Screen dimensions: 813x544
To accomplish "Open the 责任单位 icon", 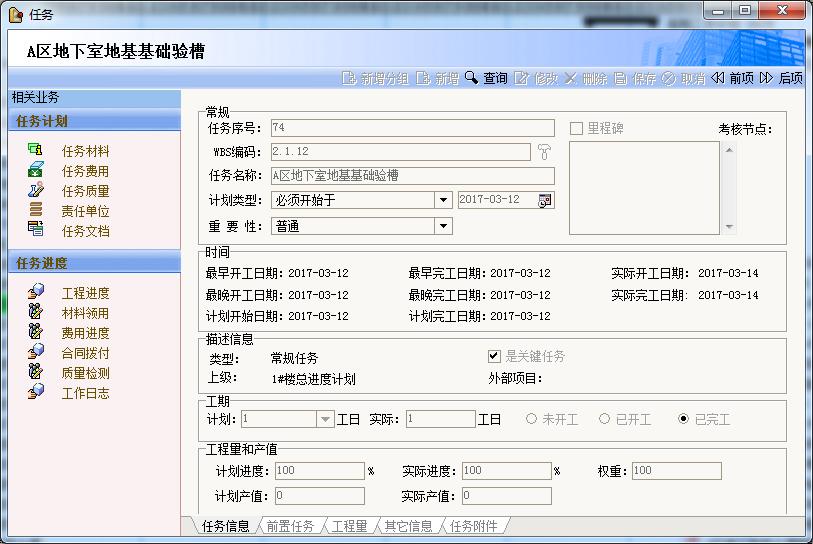I will 36,211.
